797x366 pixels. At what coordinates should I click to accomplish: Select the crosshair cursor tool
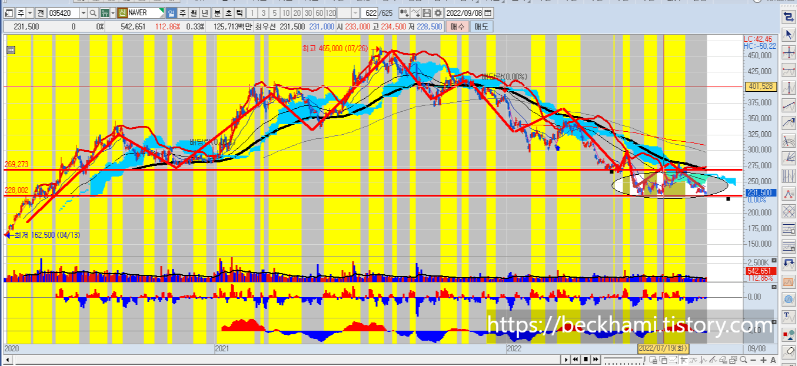click(788, 52)
